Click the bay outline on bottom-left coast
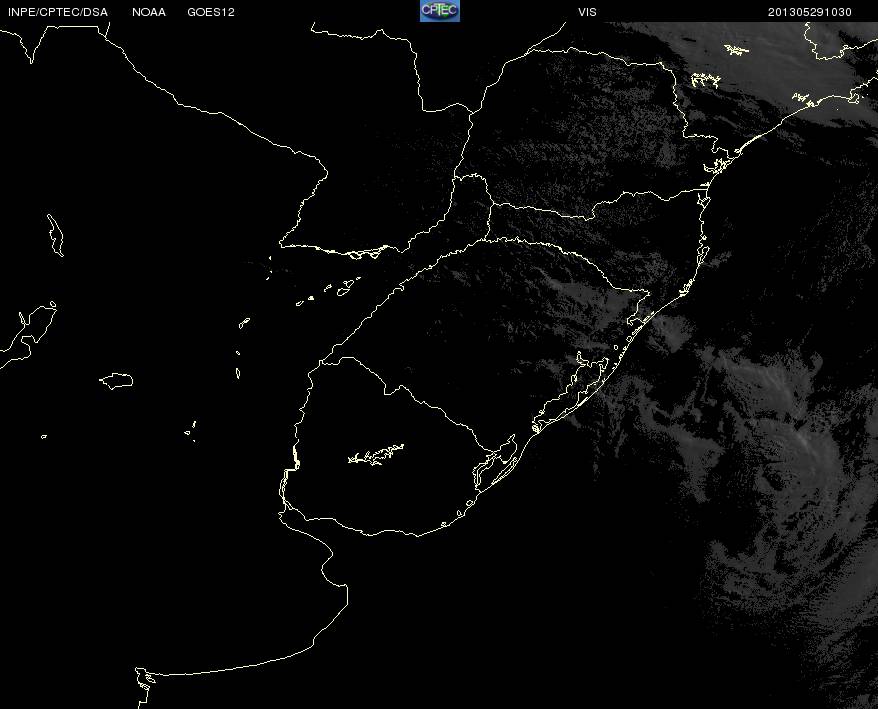The width and height of the screenshot is (878, 709). point(144,687)
